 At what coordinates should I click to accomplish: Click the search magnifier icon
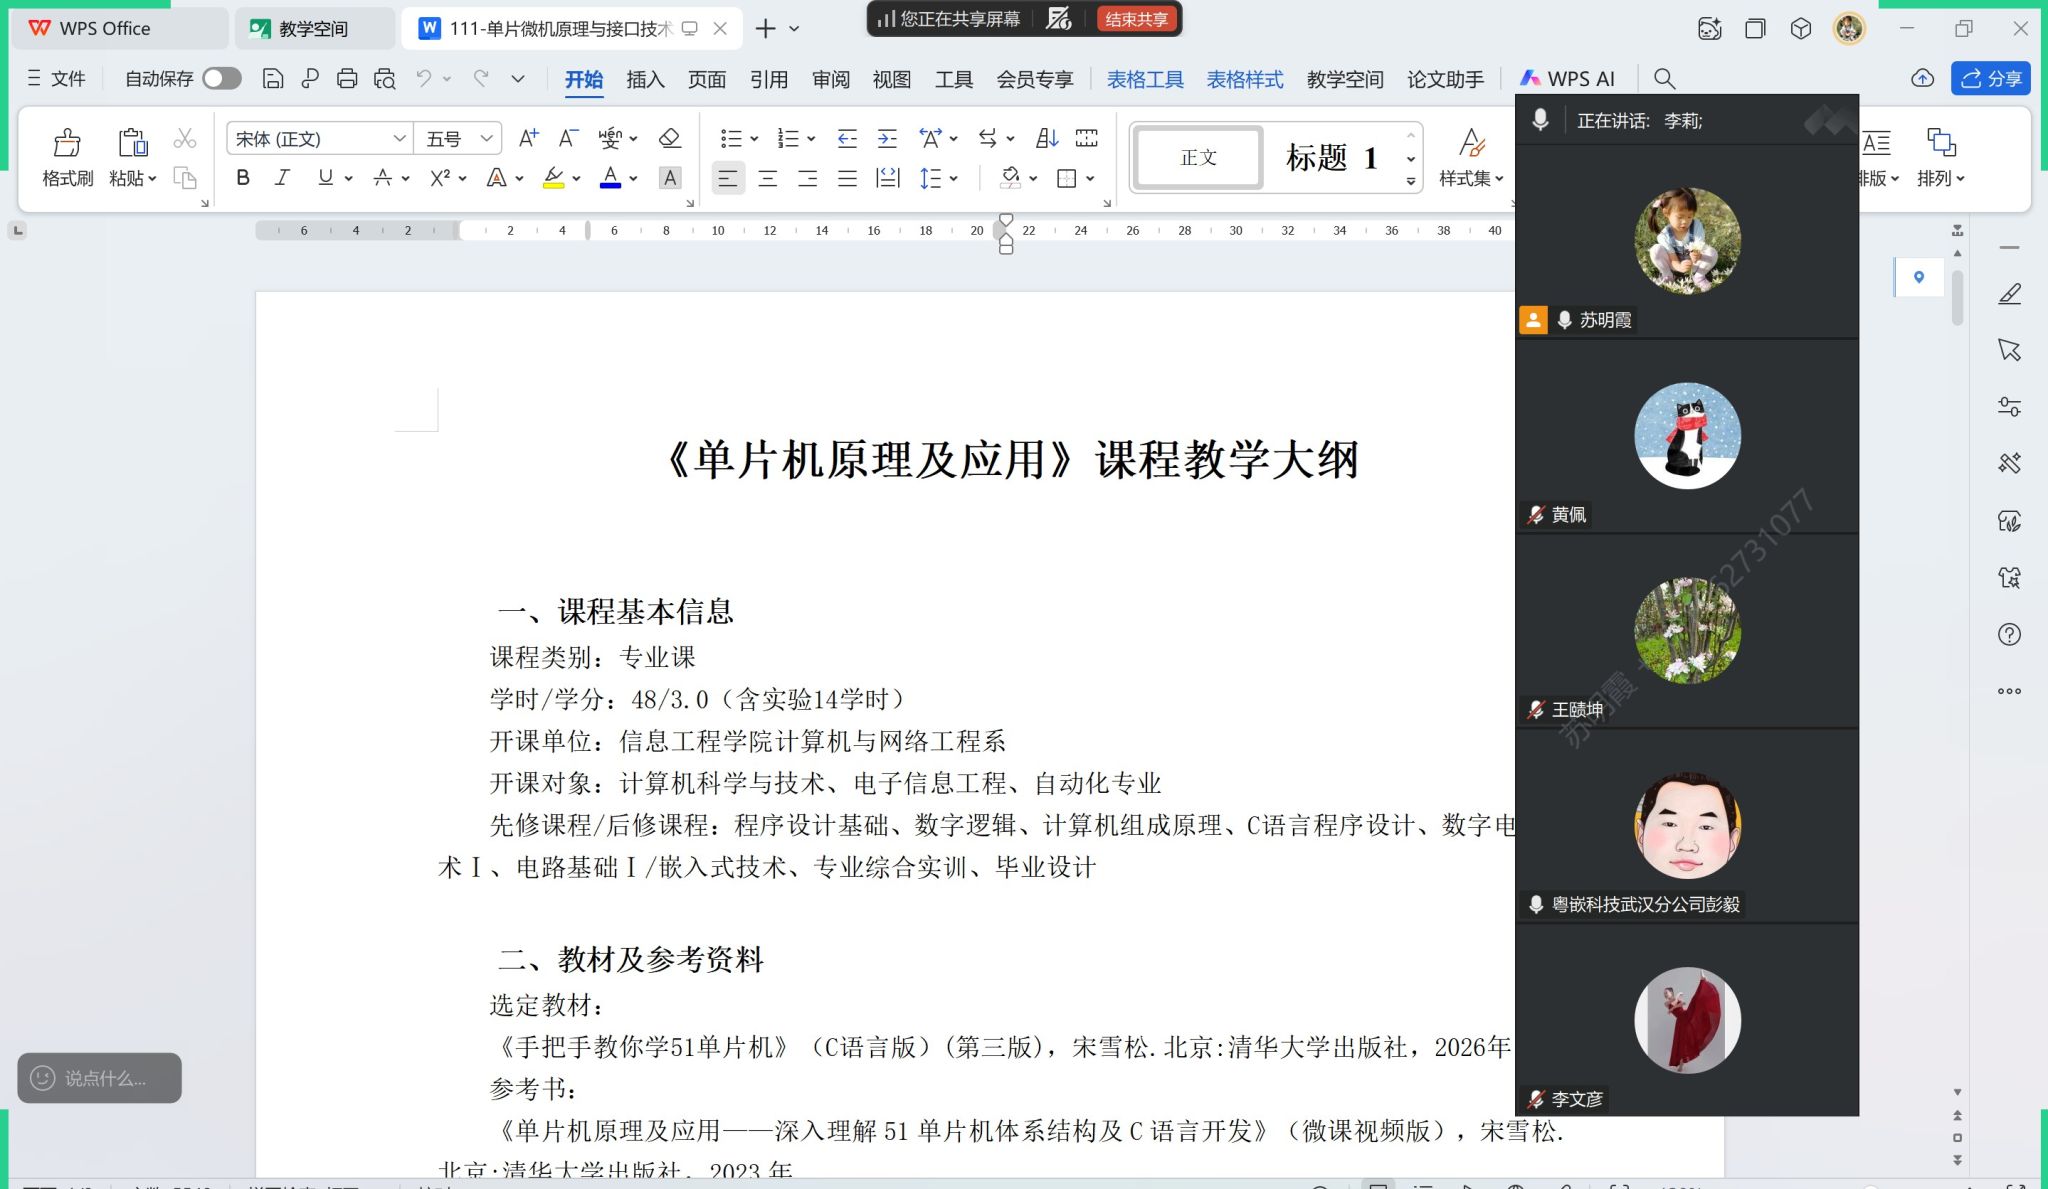coord(1664,79)
